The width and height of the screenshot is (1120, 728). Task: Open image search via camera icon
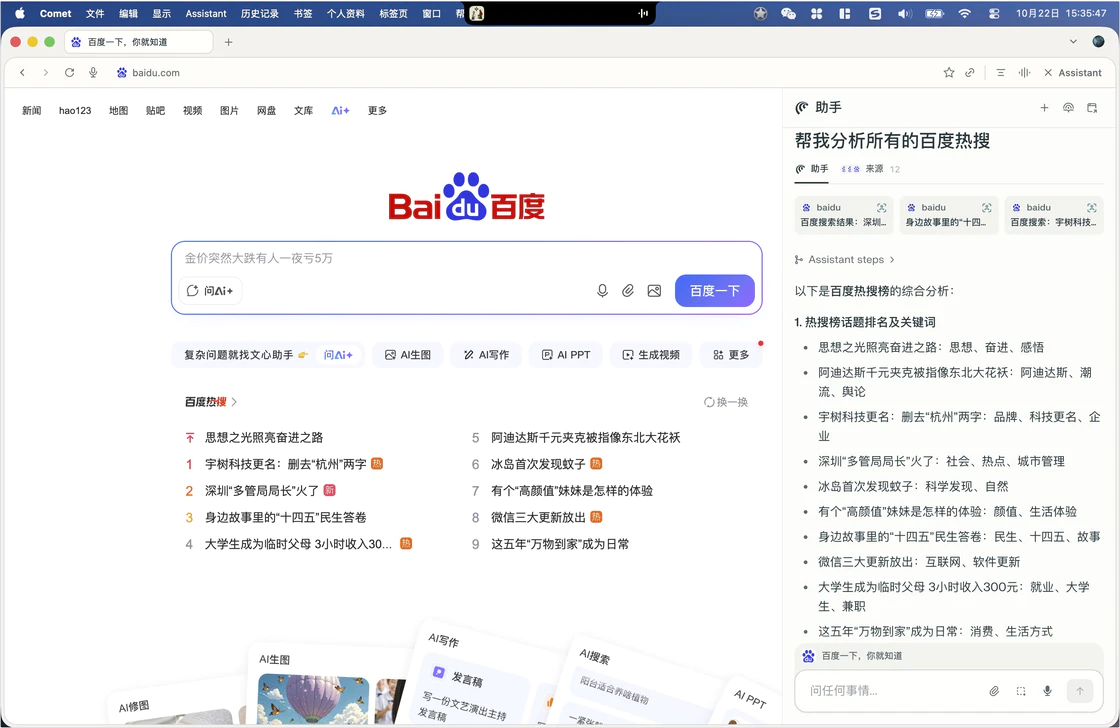point(654,290)
